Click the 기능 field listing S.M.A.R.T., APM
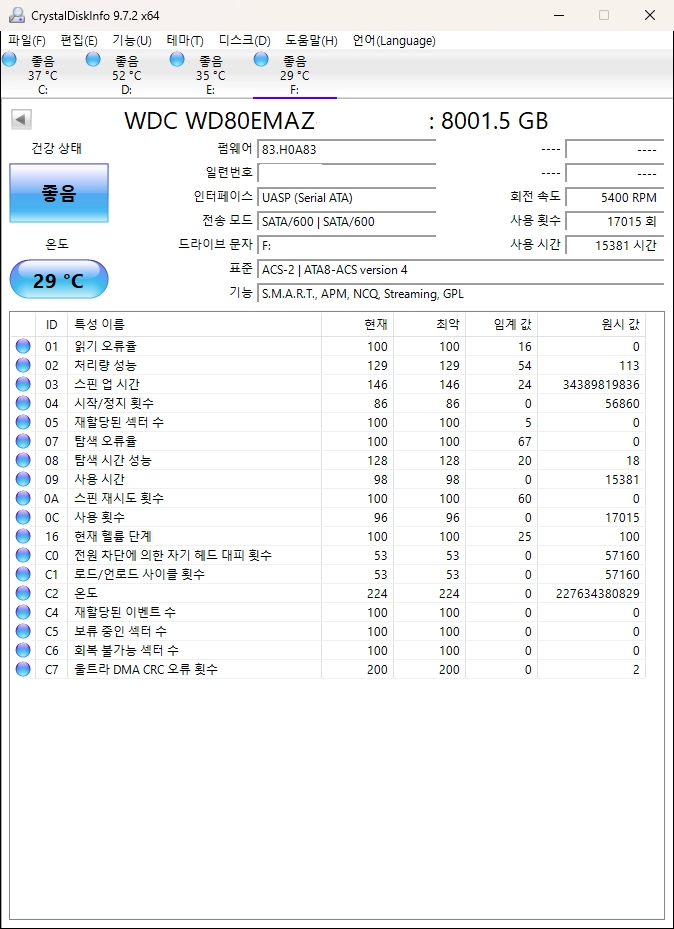The width and height of the screenshot is (674, 929). (460, 294)
